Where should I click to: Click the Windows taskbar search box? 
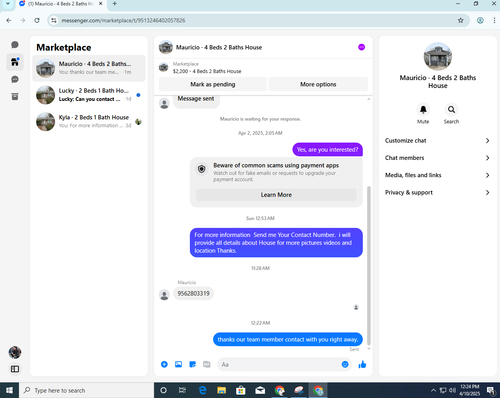coord(87,390)
